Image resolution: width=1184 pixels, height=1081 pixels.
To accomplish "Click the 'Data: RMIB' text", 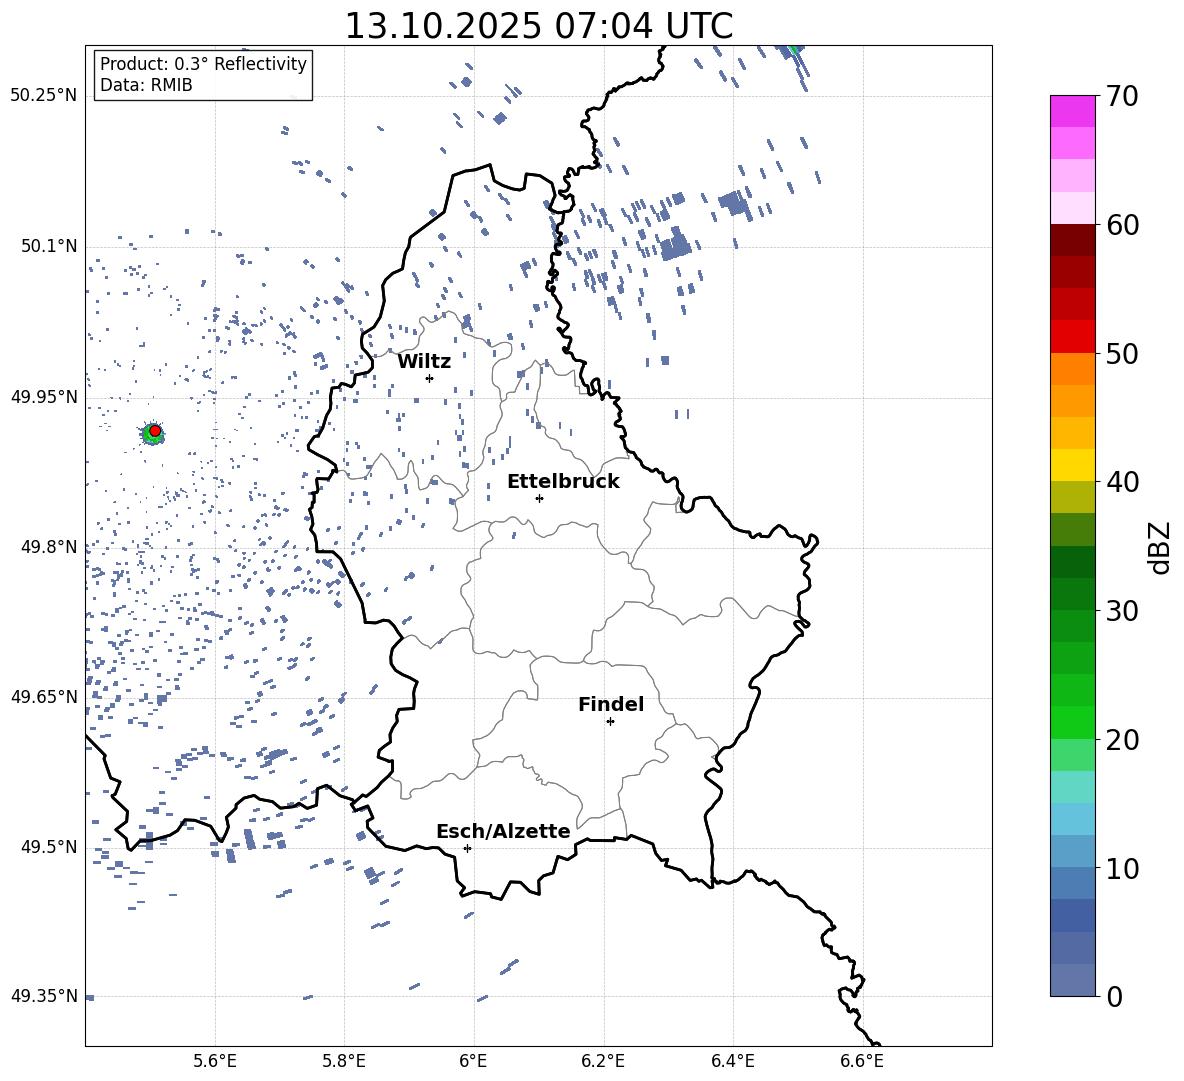I will (146, 85).
